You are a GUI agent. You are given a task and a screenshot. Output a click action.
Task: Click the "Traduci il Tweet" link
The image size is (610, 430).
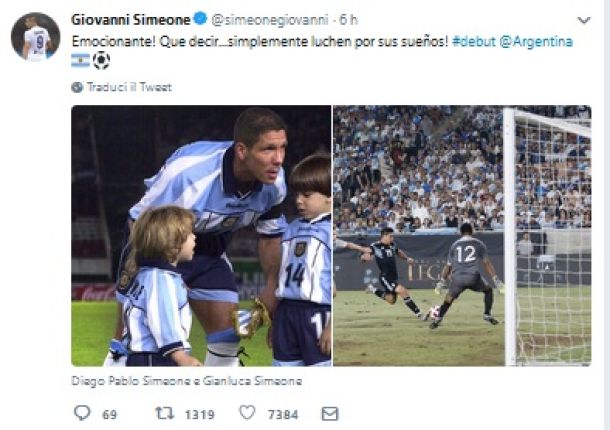click(129, 87)
